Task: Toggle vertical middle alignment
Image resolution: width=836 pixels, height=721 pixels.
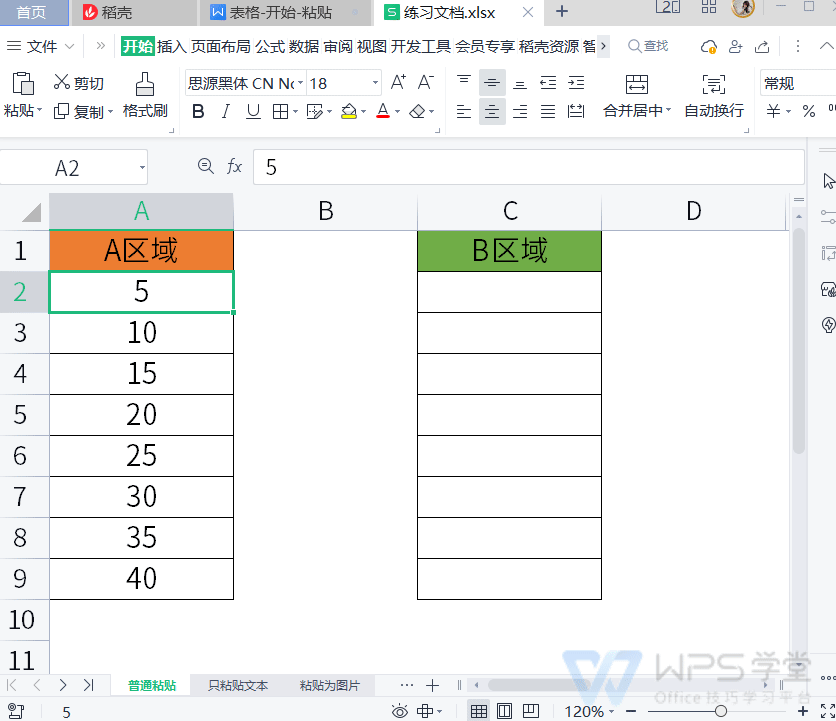Action: tap(492, 83)
